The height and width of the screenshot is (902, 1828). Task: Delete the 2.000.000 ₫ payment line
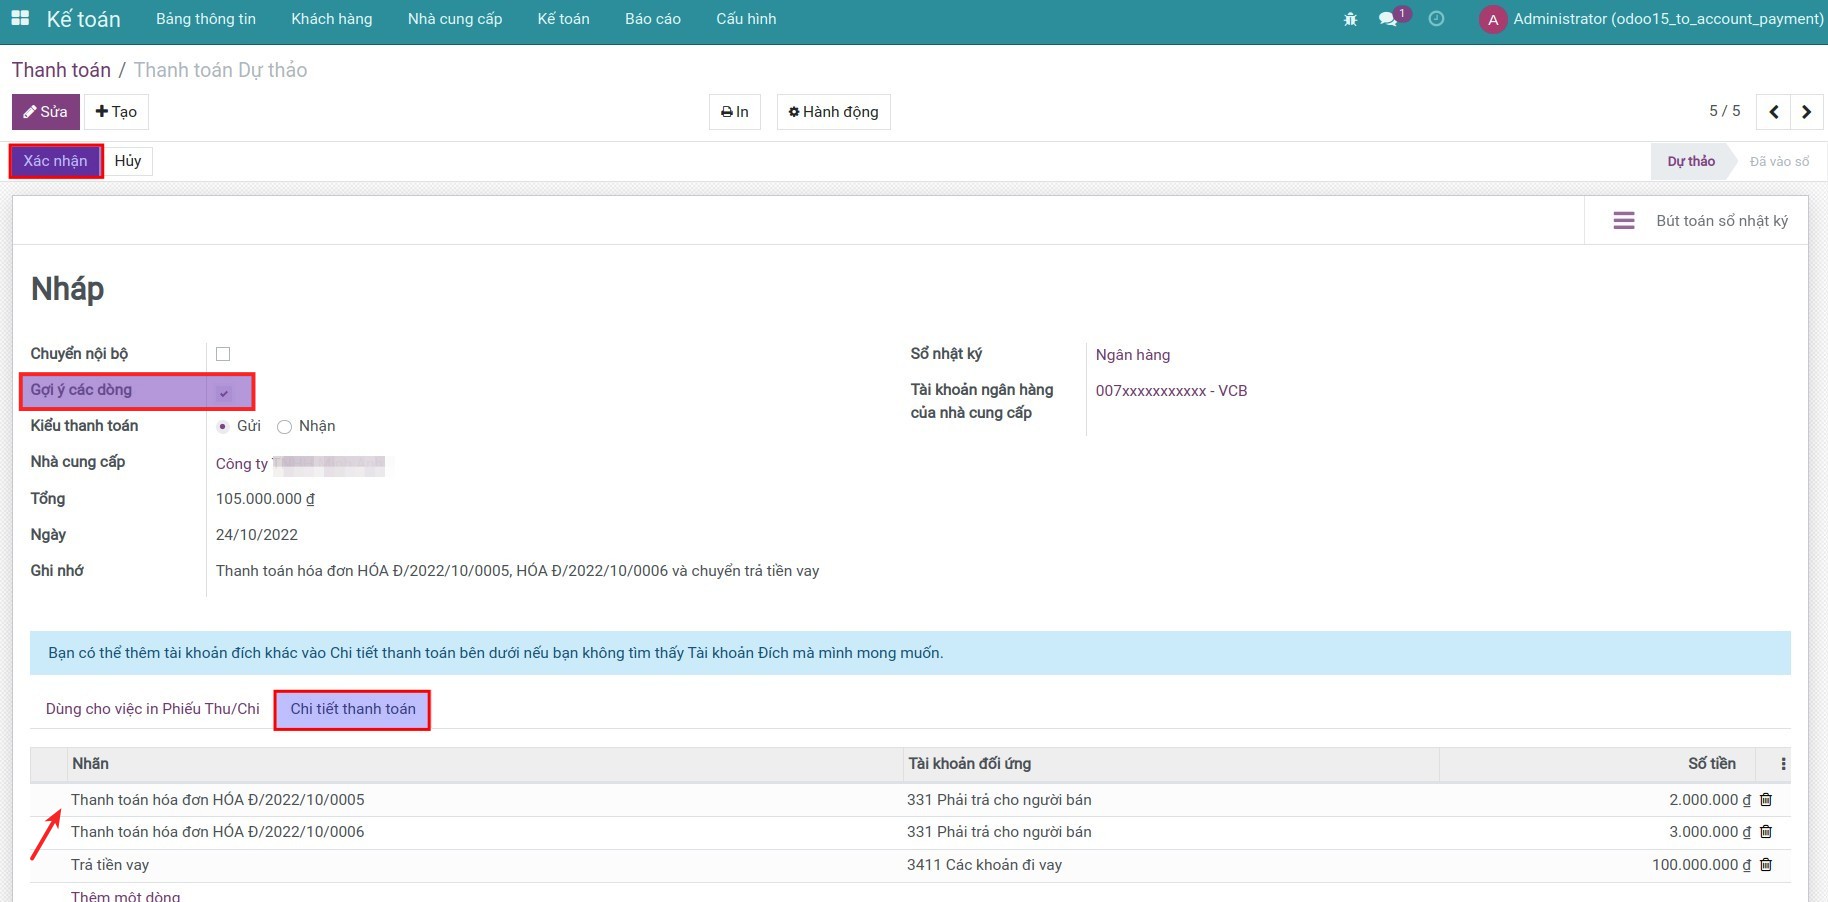pos(1766,800)
